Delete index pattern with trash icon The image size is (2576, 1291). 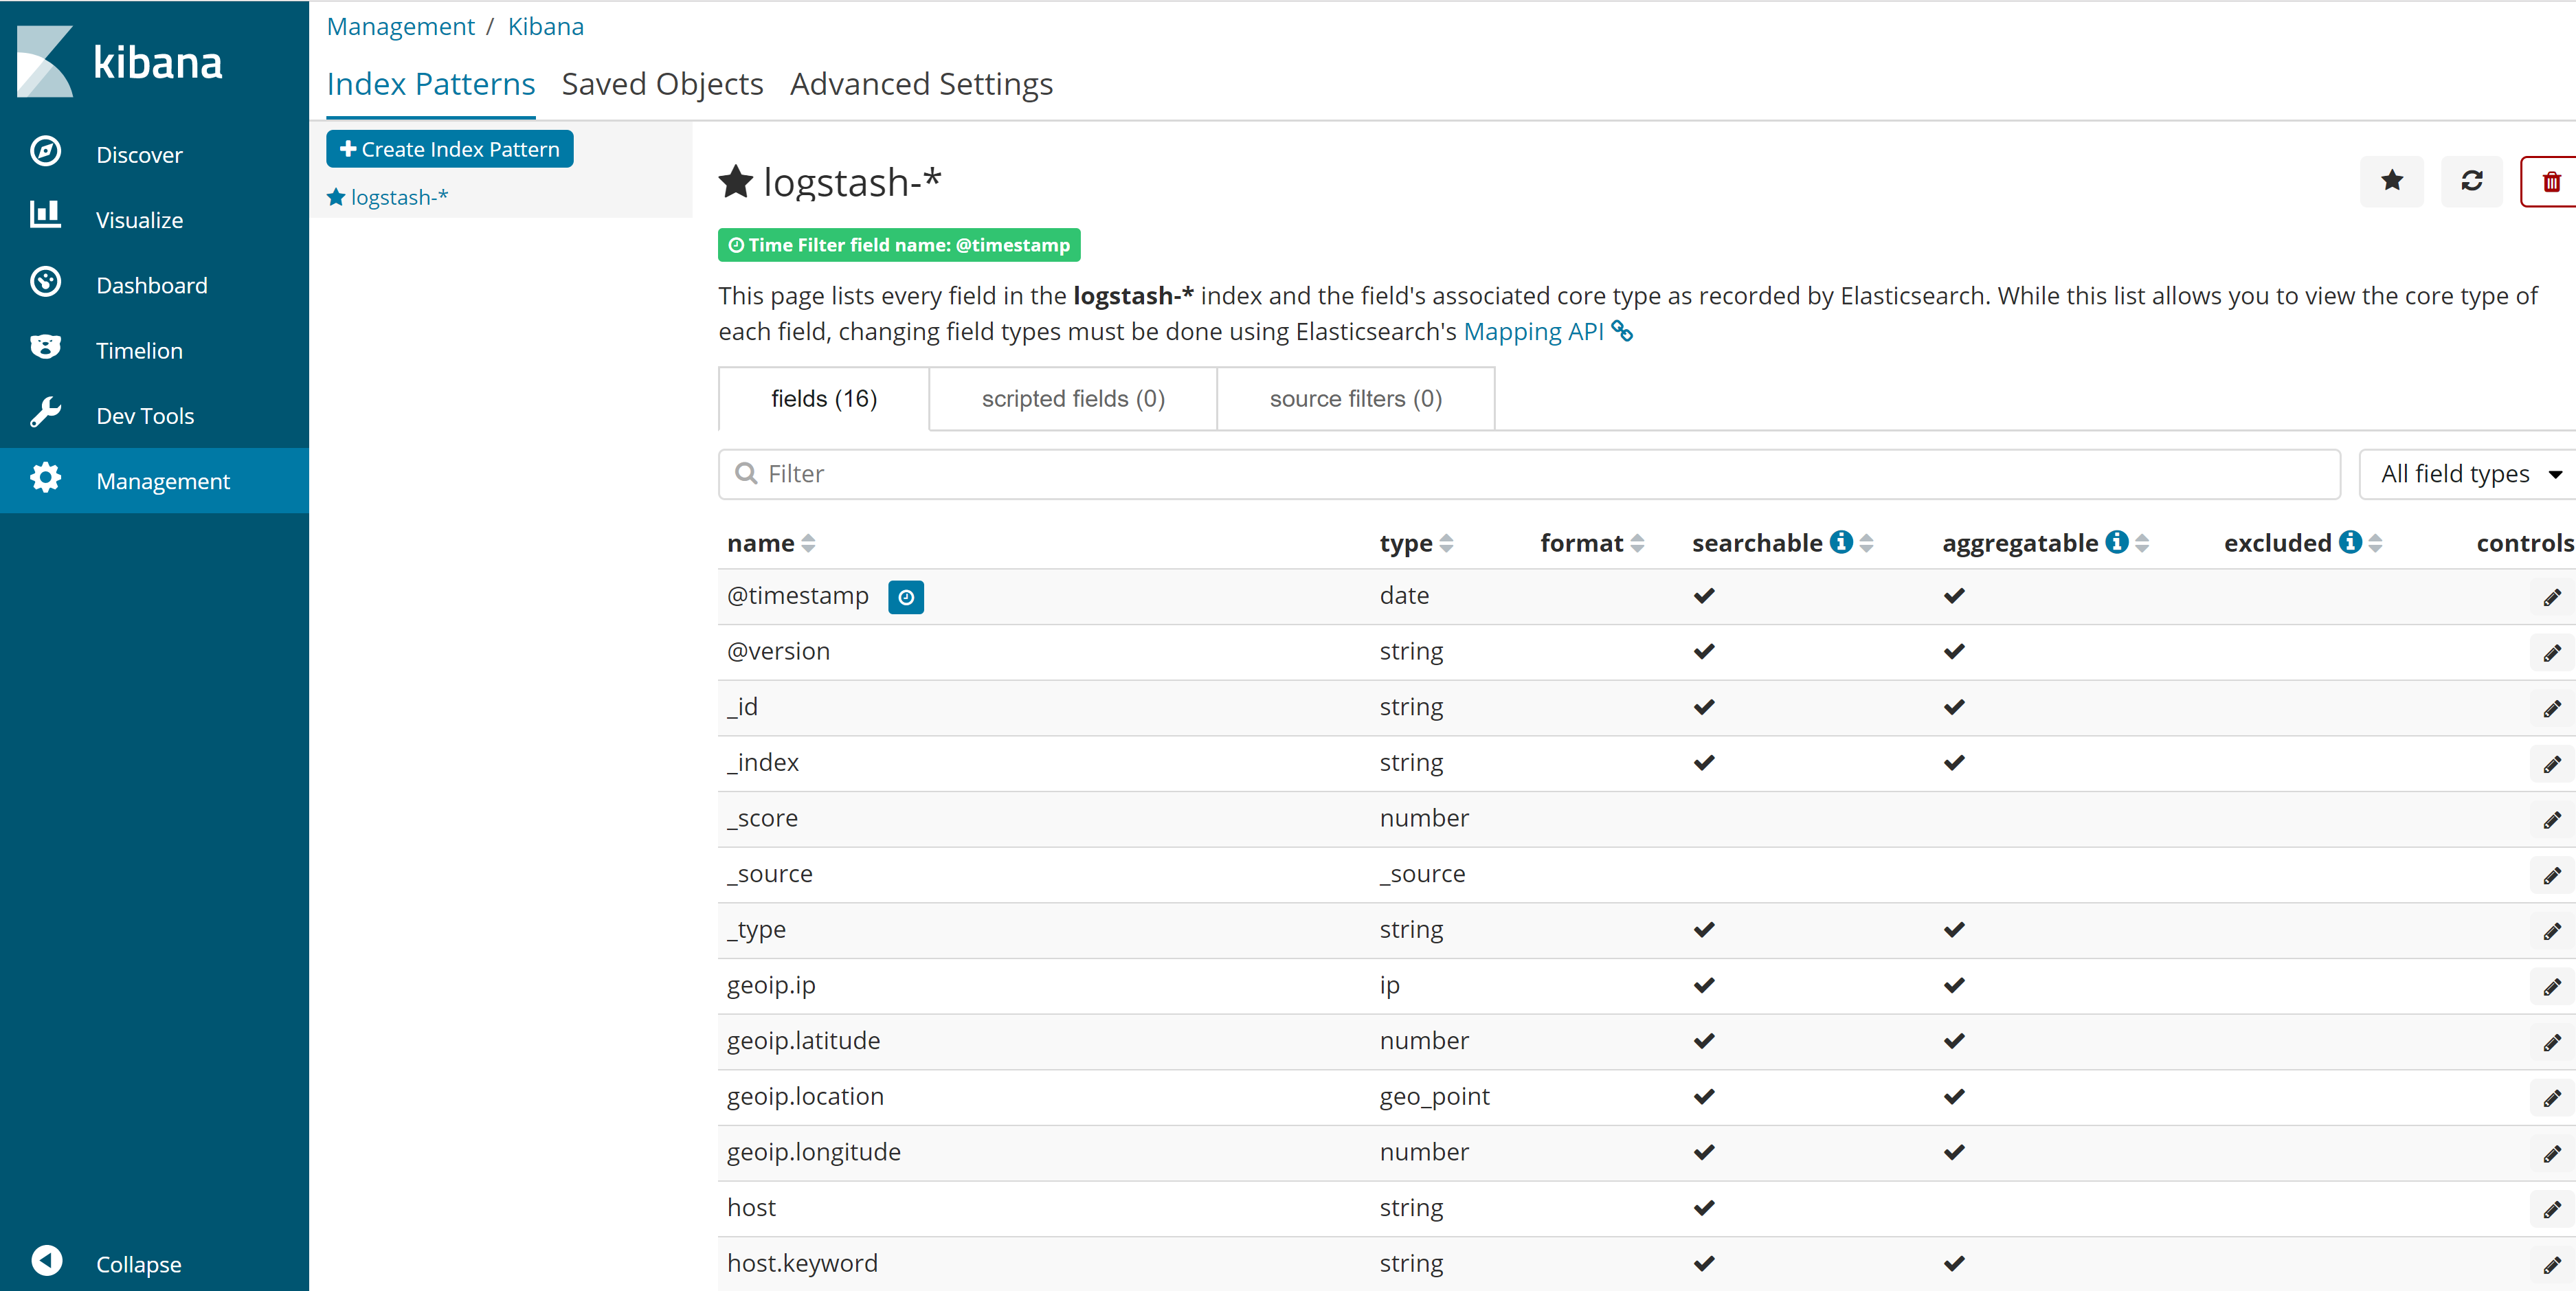[2551, 182]
